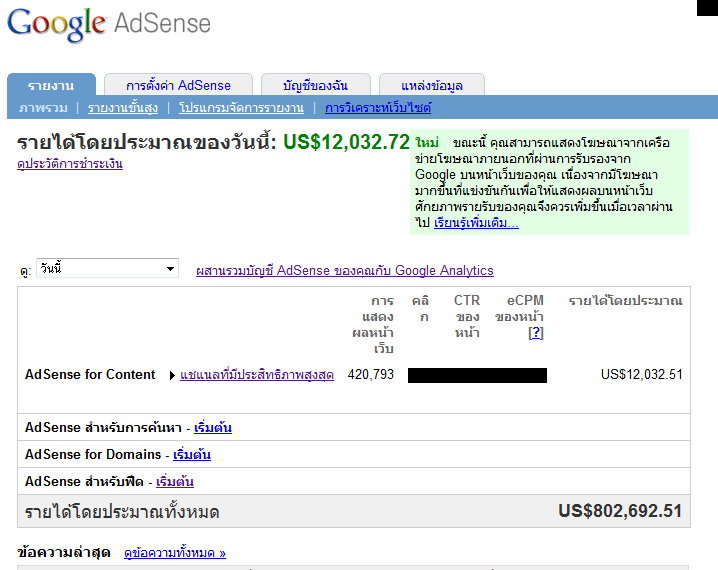Open the แชนแนลที่มีประสิทธิภาพสูงสุด link
The height and width of the screenshot is (570, 718).
257,375
